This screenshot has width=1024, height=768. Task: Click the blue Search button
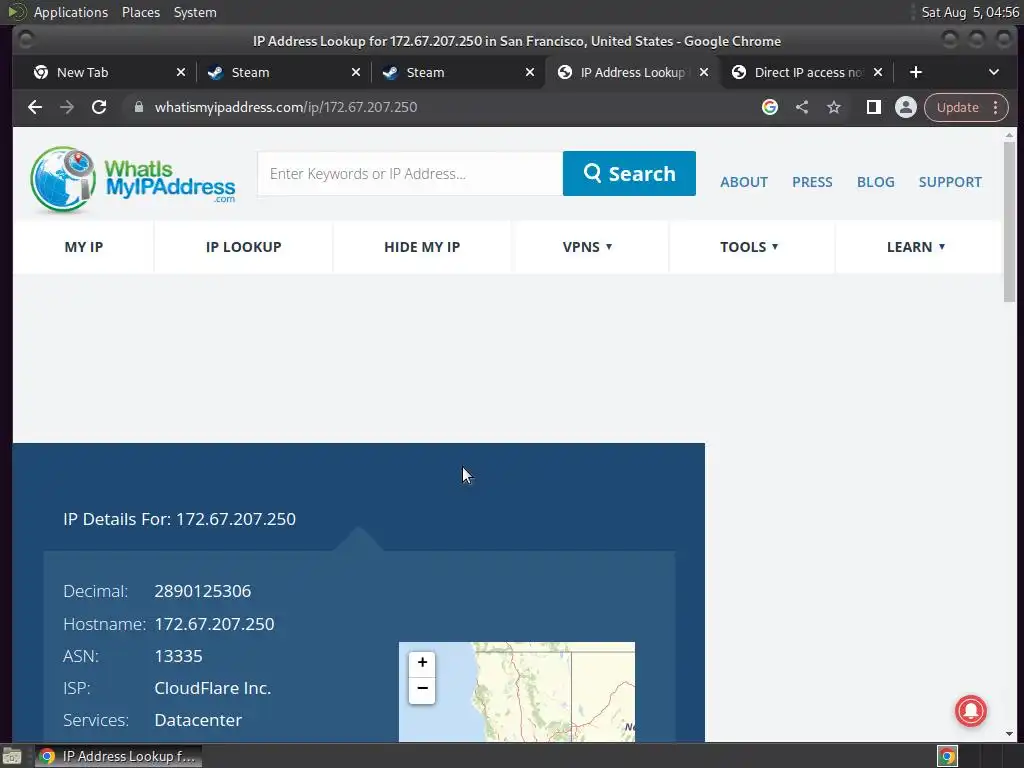[x=629, y=174]
